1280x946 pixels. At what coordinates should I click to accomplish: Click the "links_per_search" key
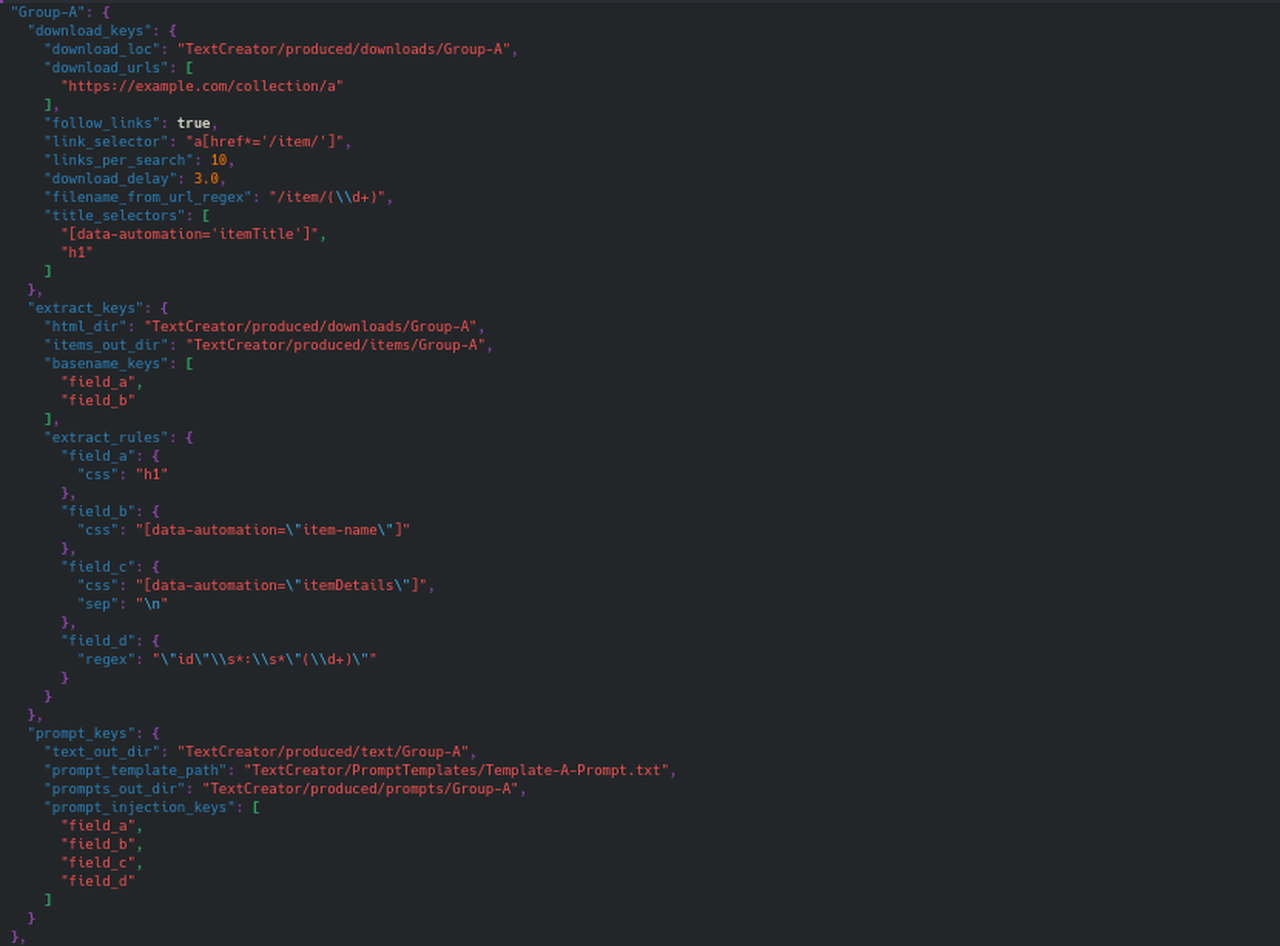pyautogui.click(x=118, y=160)
